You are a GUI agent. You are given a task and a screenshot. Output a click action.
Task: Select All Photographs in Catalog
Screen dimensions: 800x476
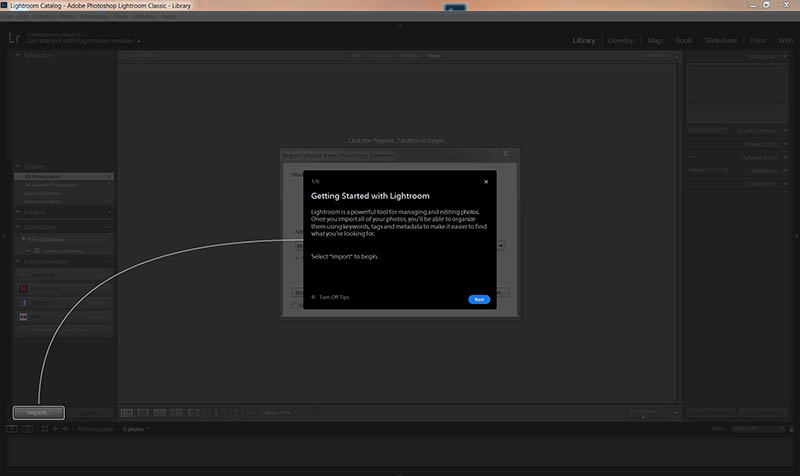tap(63, 177)
